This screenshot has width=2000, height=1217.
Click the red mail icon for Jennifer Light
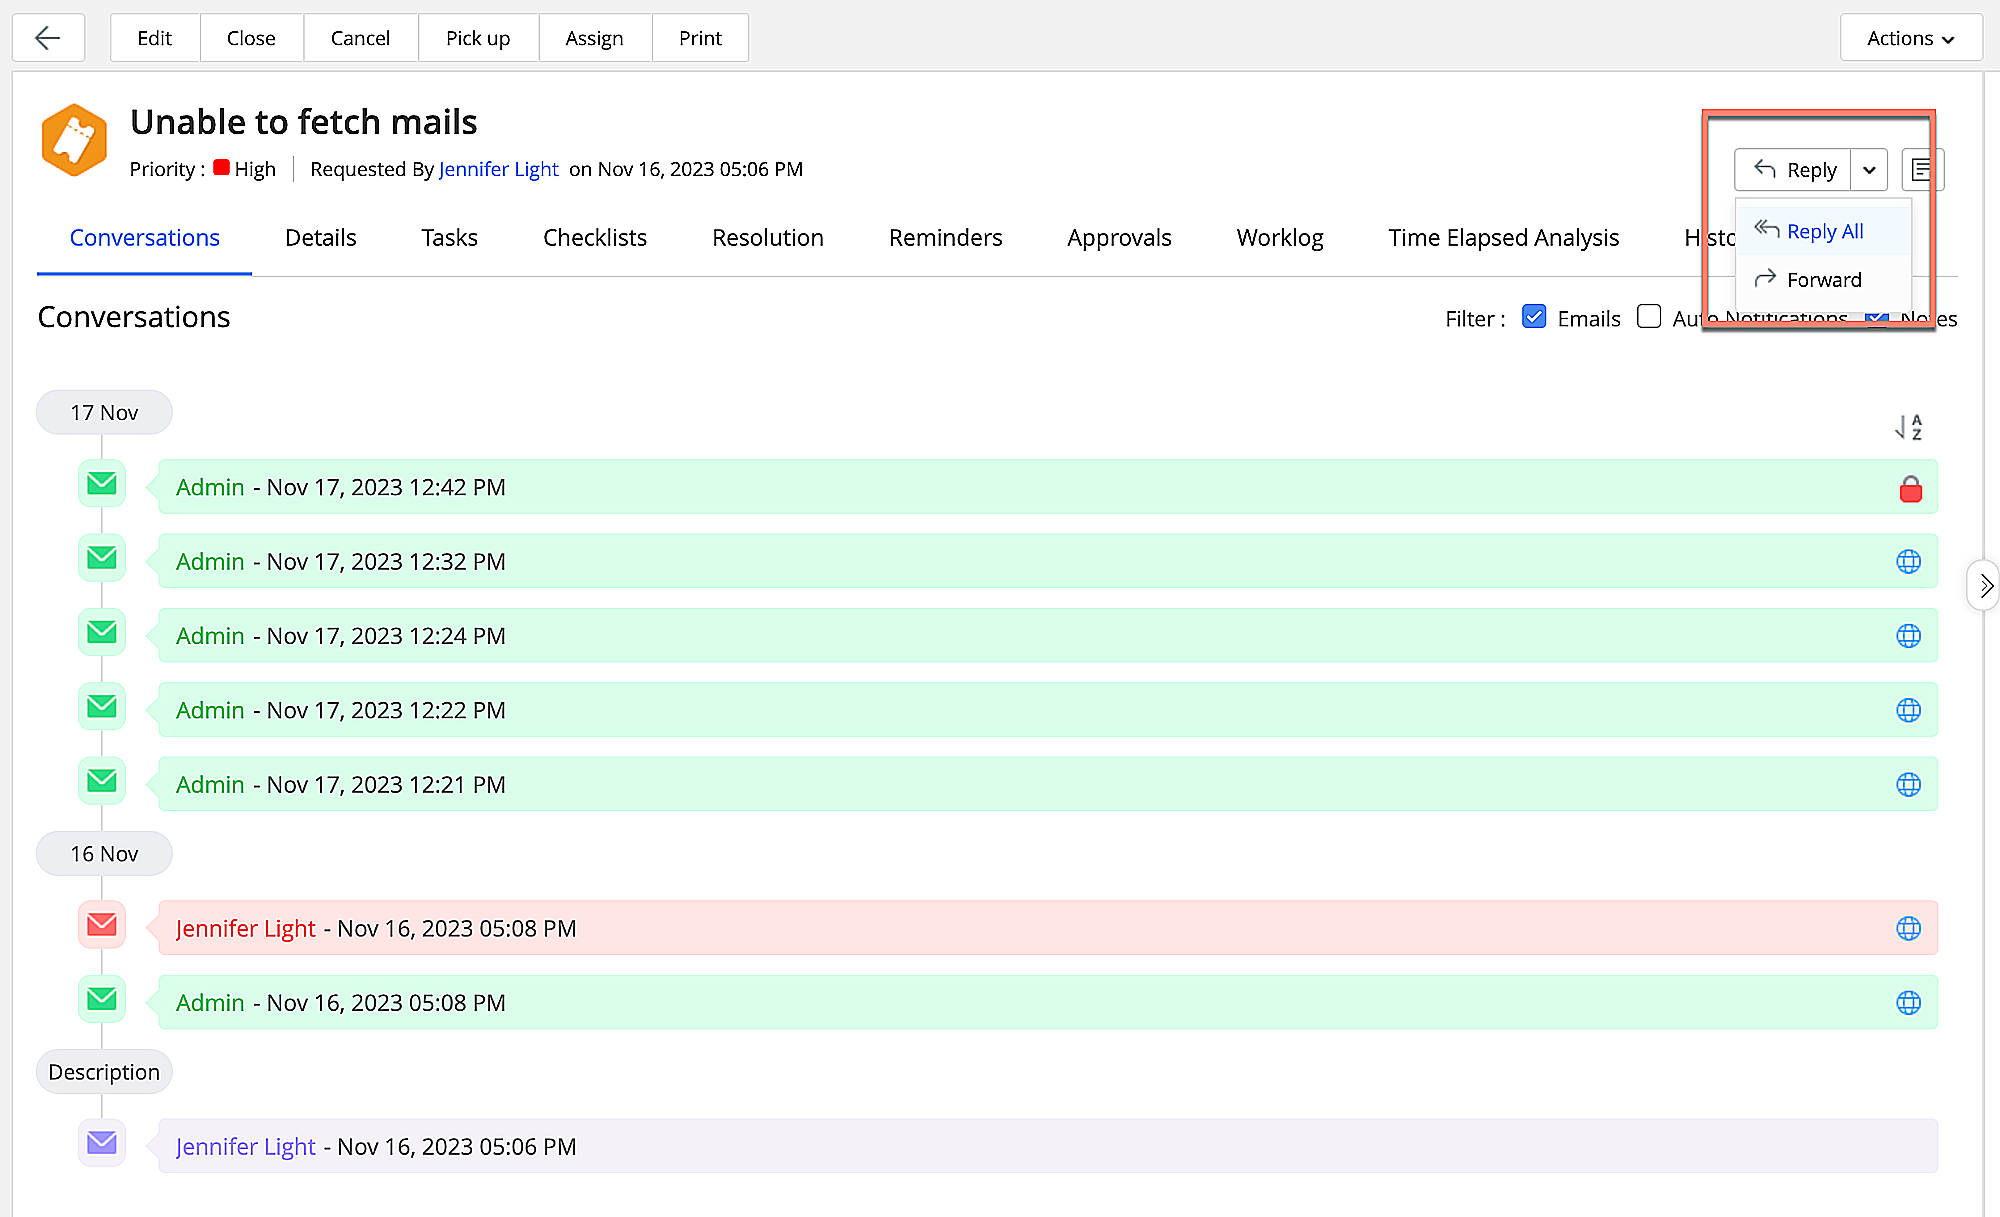102,925
